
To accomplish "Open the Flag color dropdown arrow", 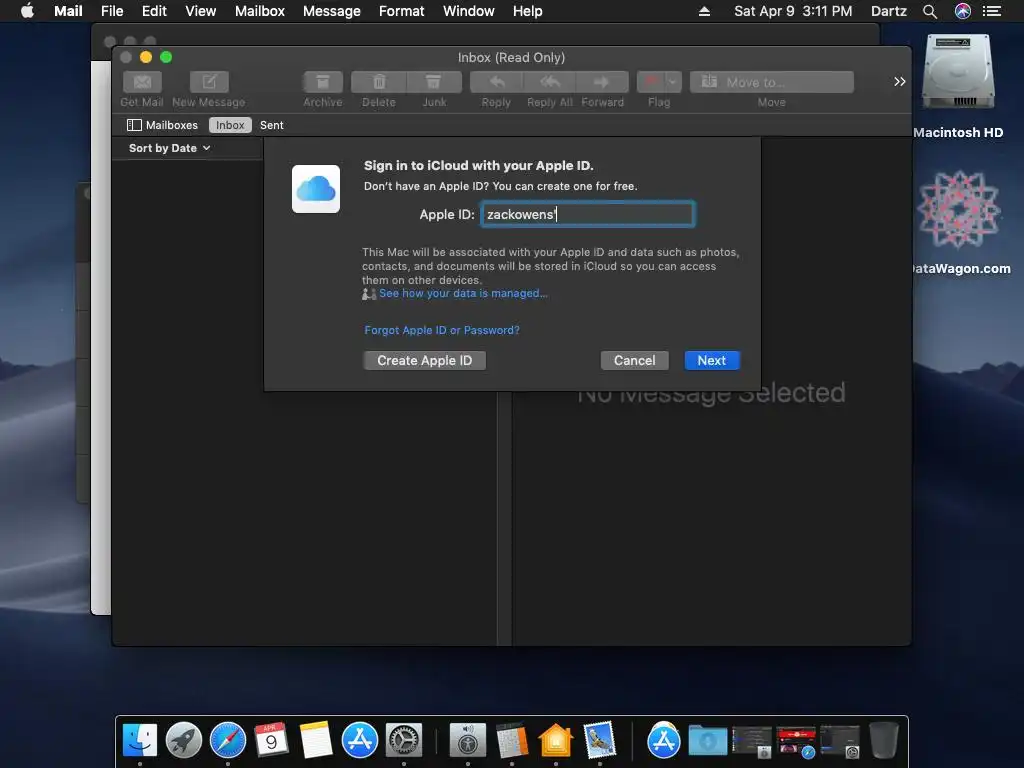I will pos(673,82).
